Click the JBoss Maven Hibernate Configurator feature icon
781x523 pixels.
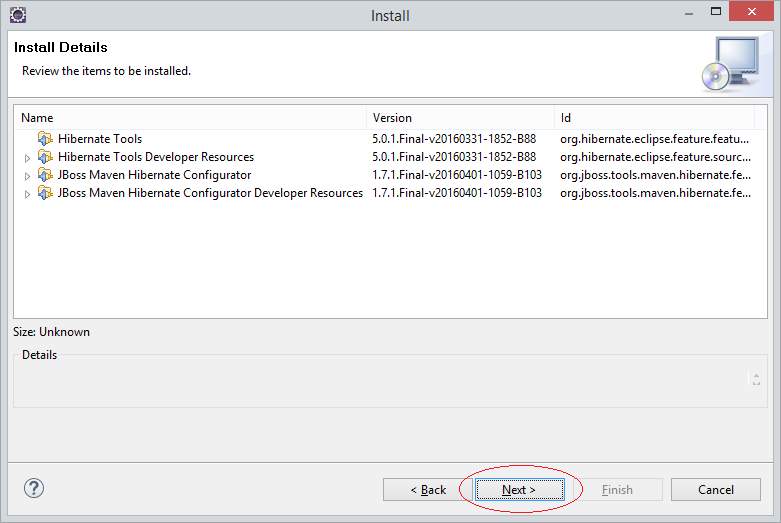pyautogui.click(x=45, y=175)
